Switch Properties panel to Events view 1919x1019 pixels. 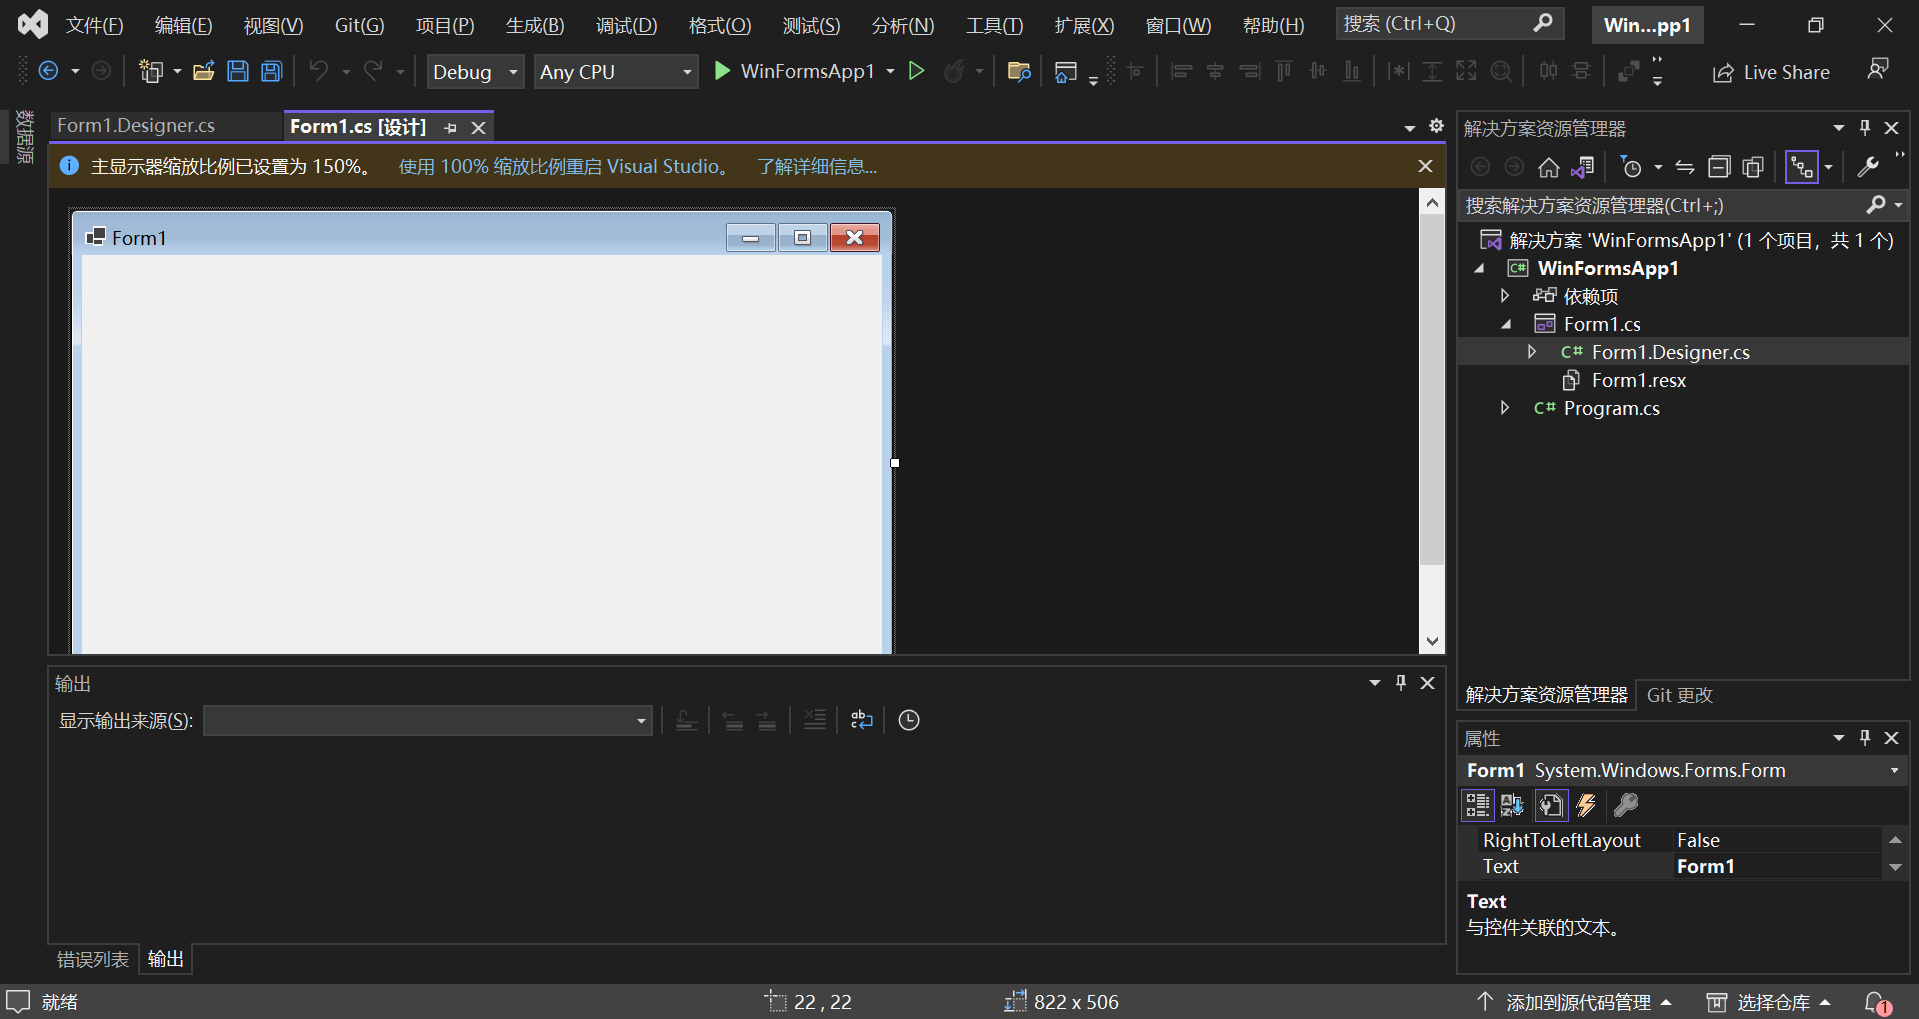1586,805
